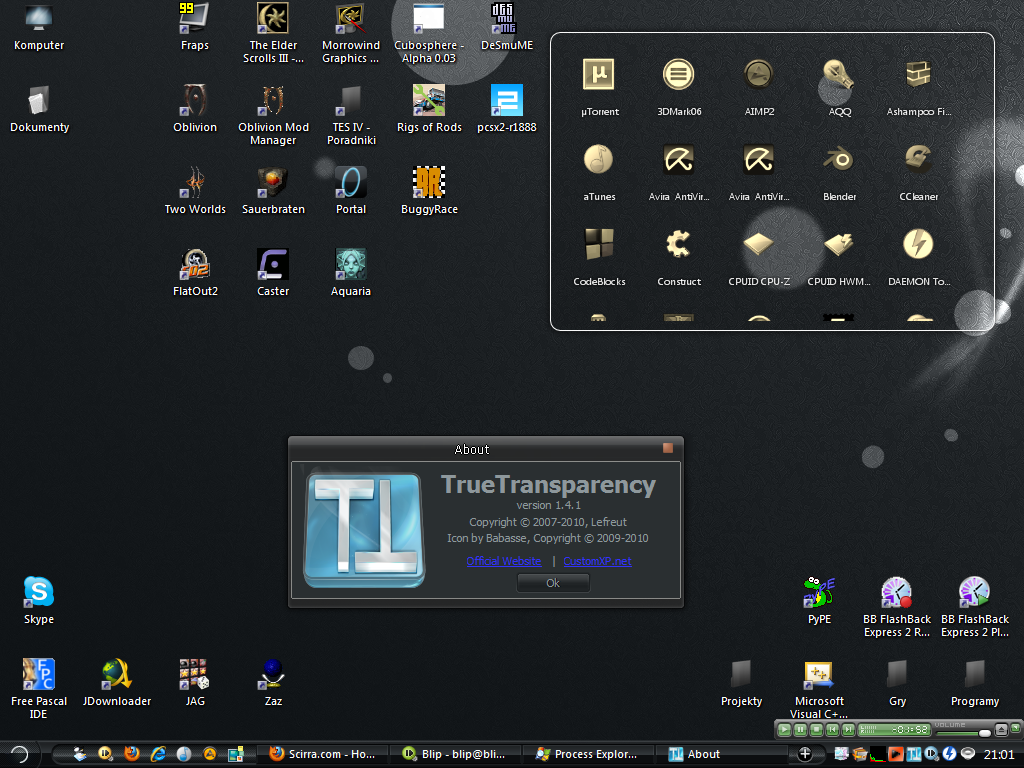Select the Zaz desktop shortcut
1024x768 pixels.
273,683
